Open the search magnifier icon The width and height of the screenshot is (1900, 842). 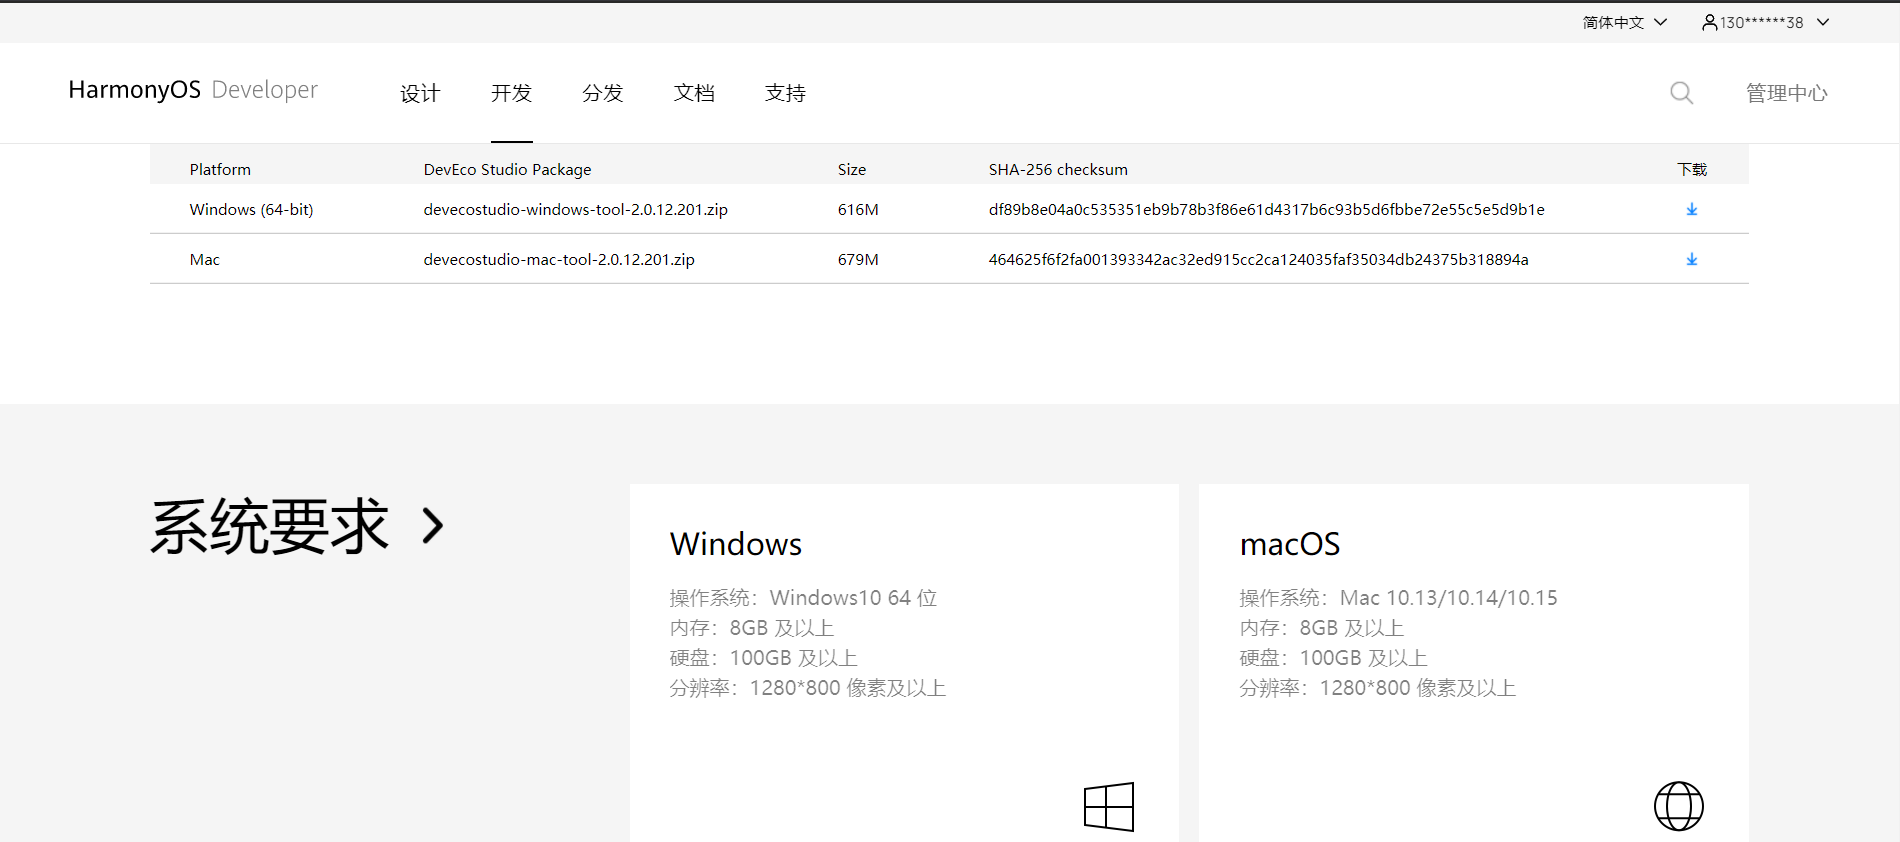tap(1682, 93)
